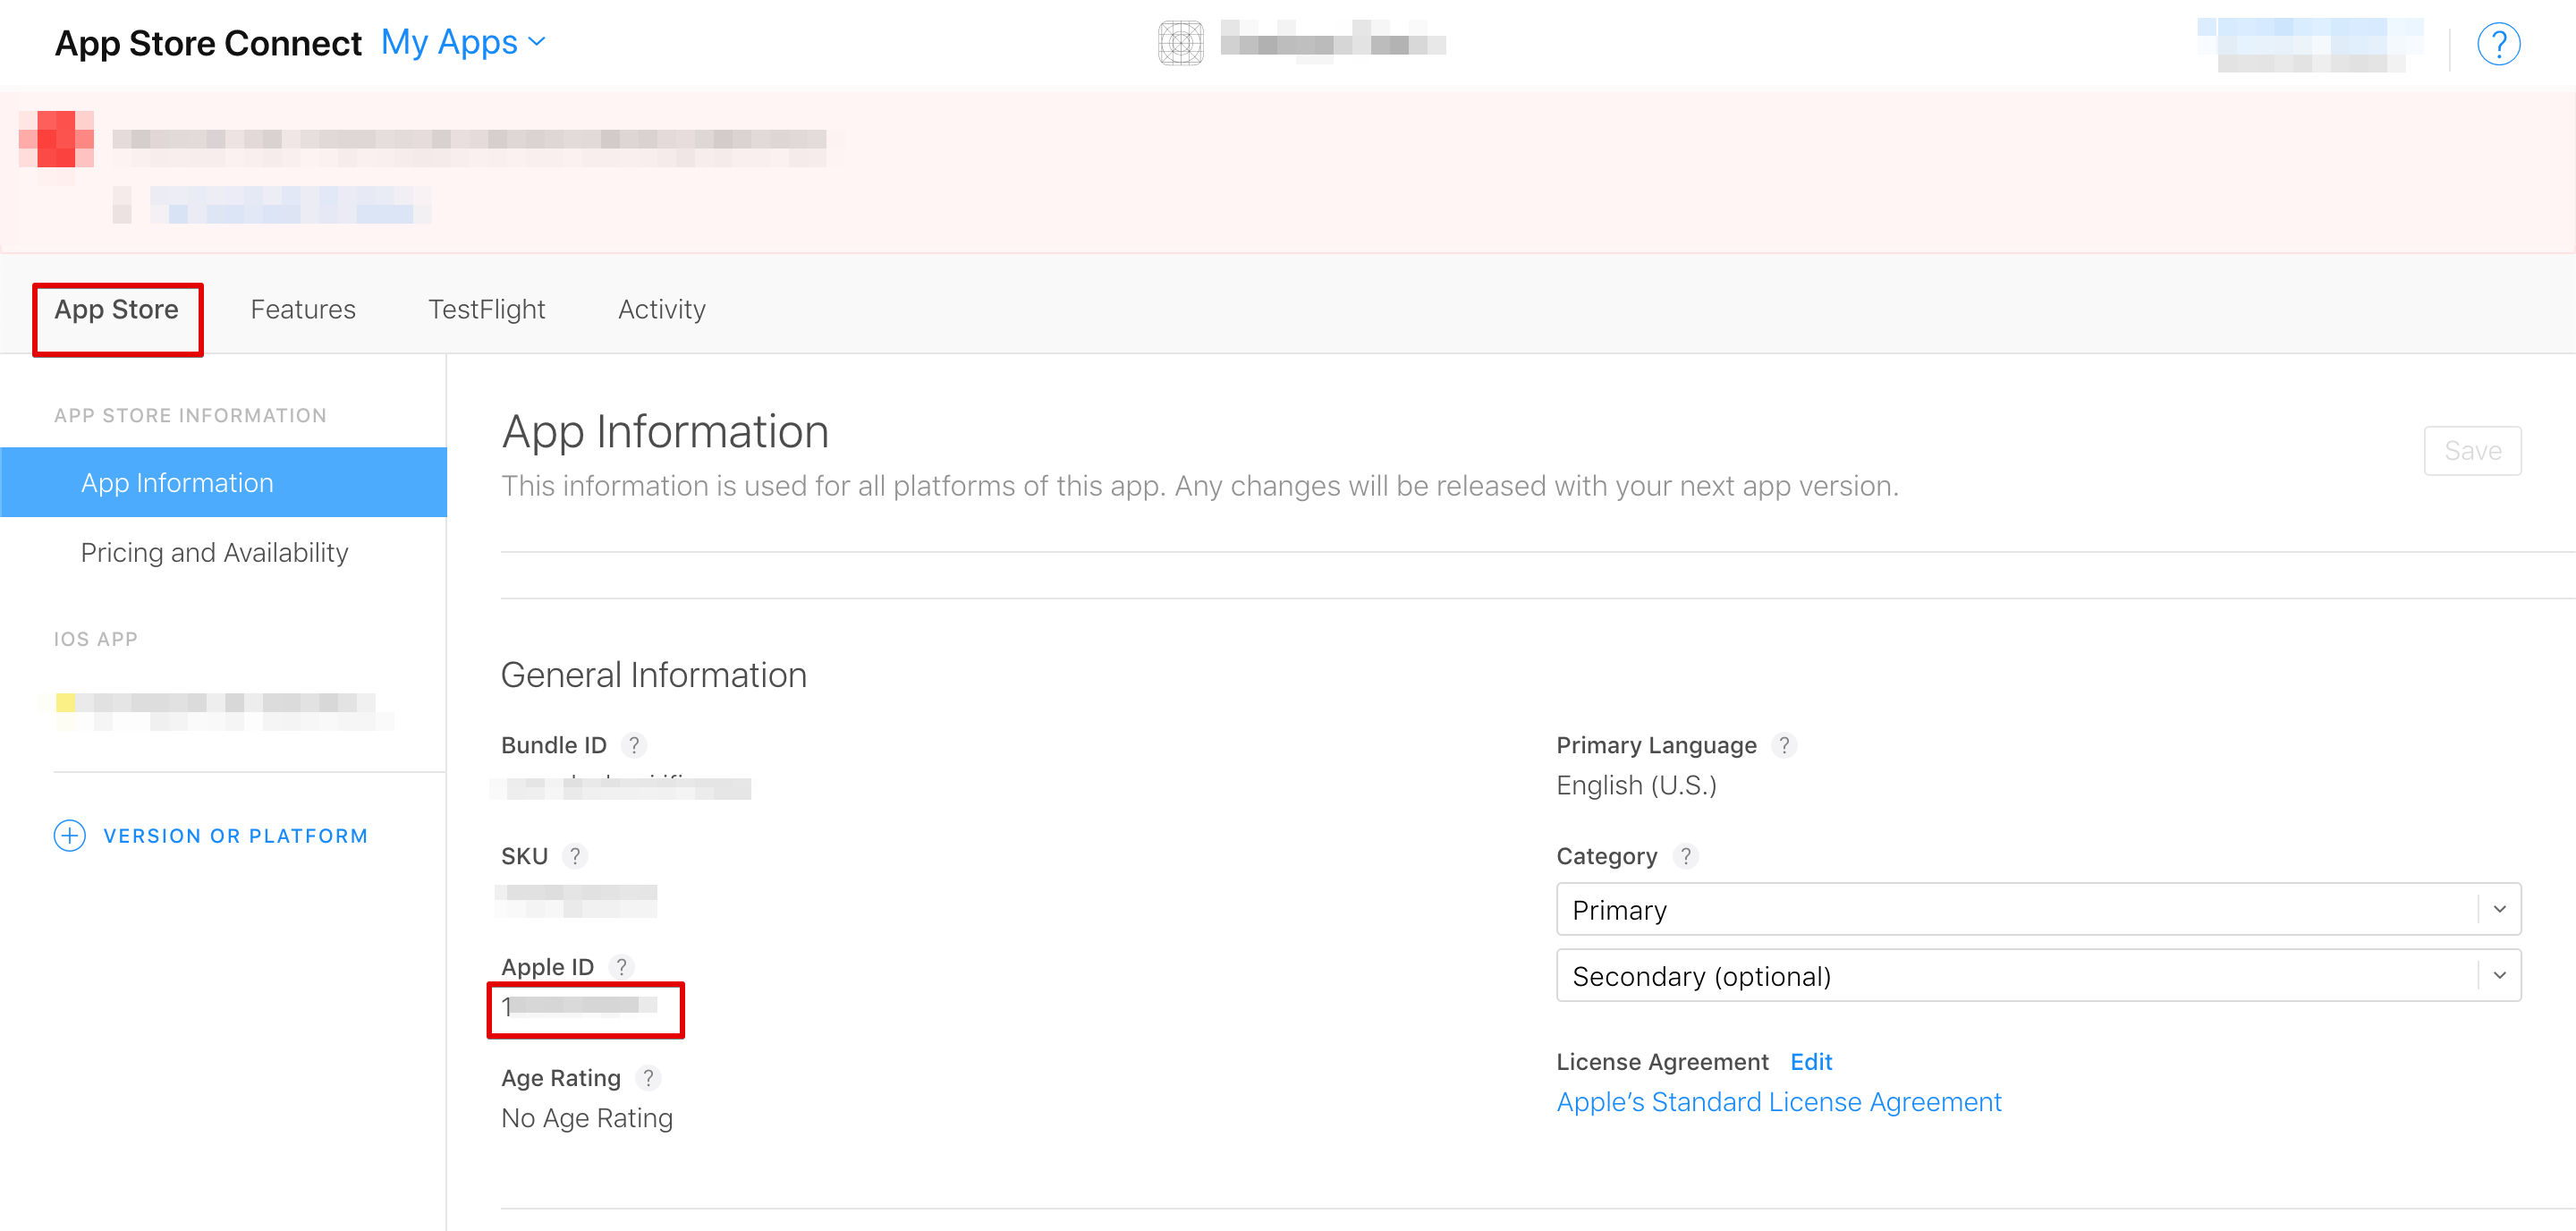This screenshot has height=1231, width=2576.
Task: Open the SKU help tooltip
Action: pos(576,856)
